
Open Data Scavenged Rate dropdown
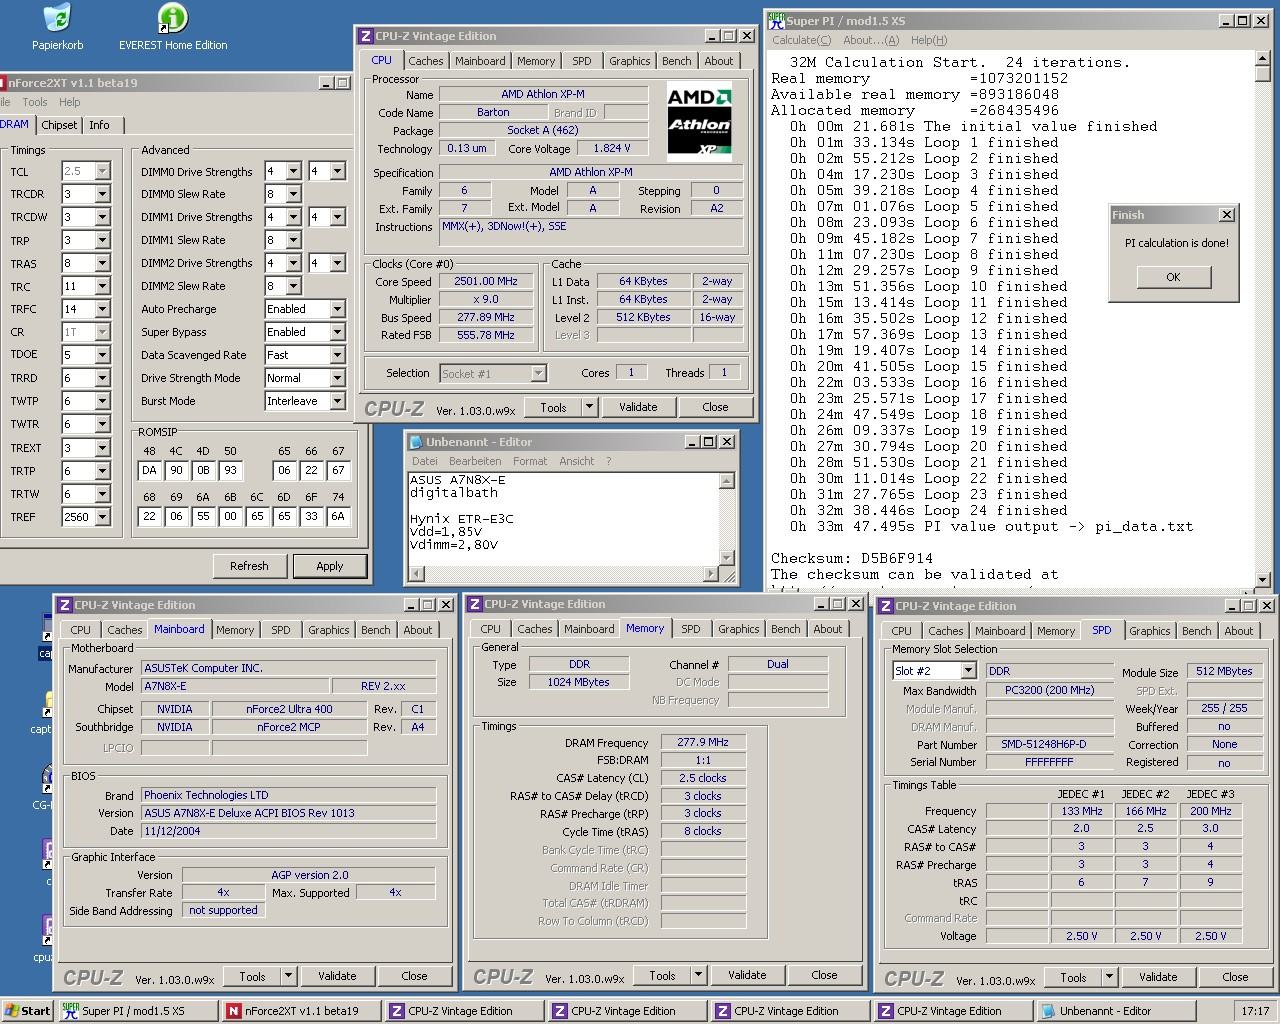[x=337, y=355]
